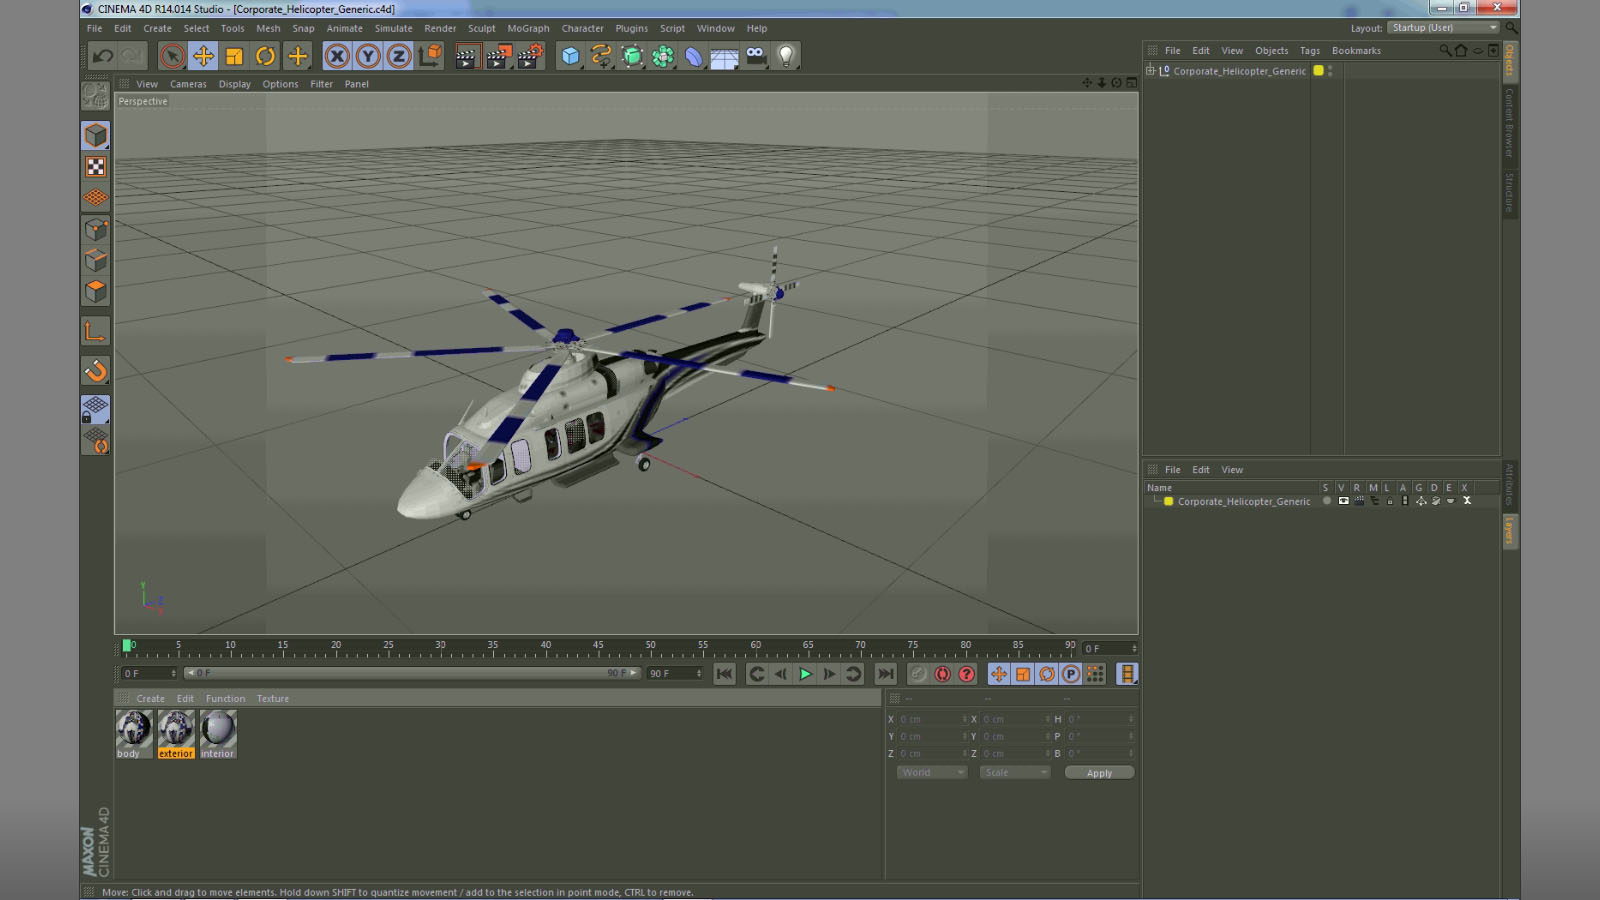
Task: Click the Apply button
Action: [1099, 773]
